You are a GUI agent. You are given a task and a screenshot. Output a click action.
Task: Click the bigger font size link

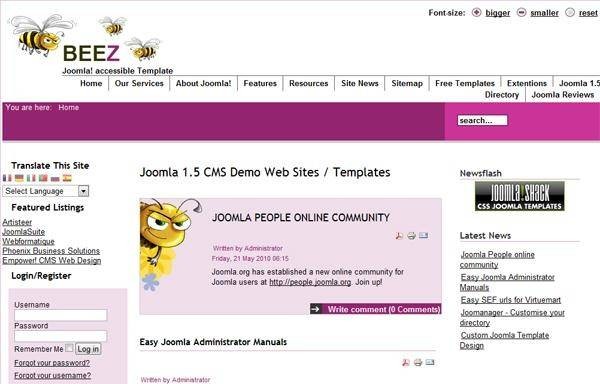pyautogui.click(x=498, y=13)
